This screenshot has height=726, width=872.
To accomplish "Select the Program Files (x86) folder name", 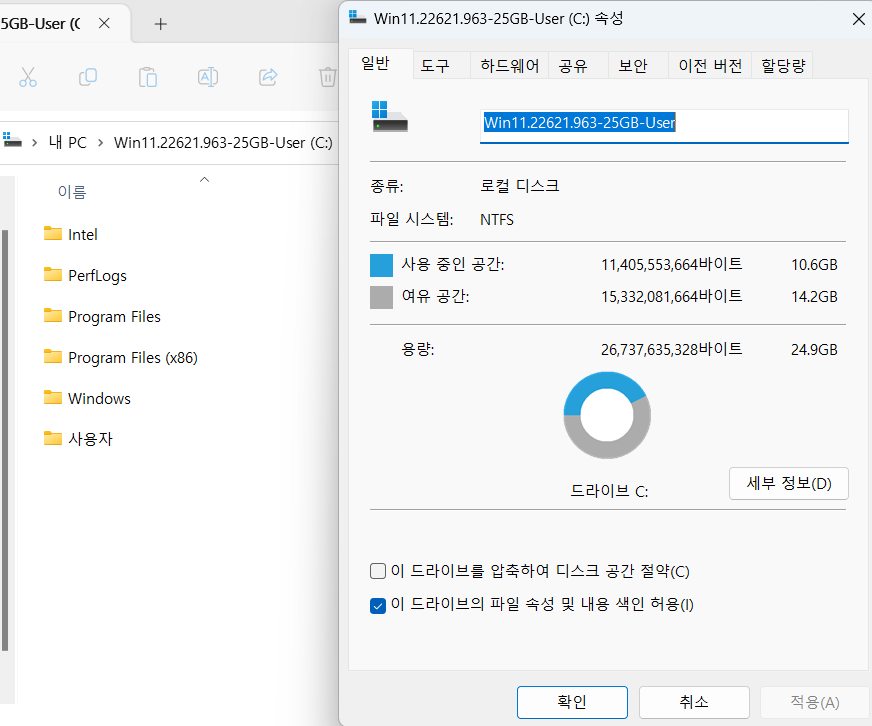I will (133, 357).
